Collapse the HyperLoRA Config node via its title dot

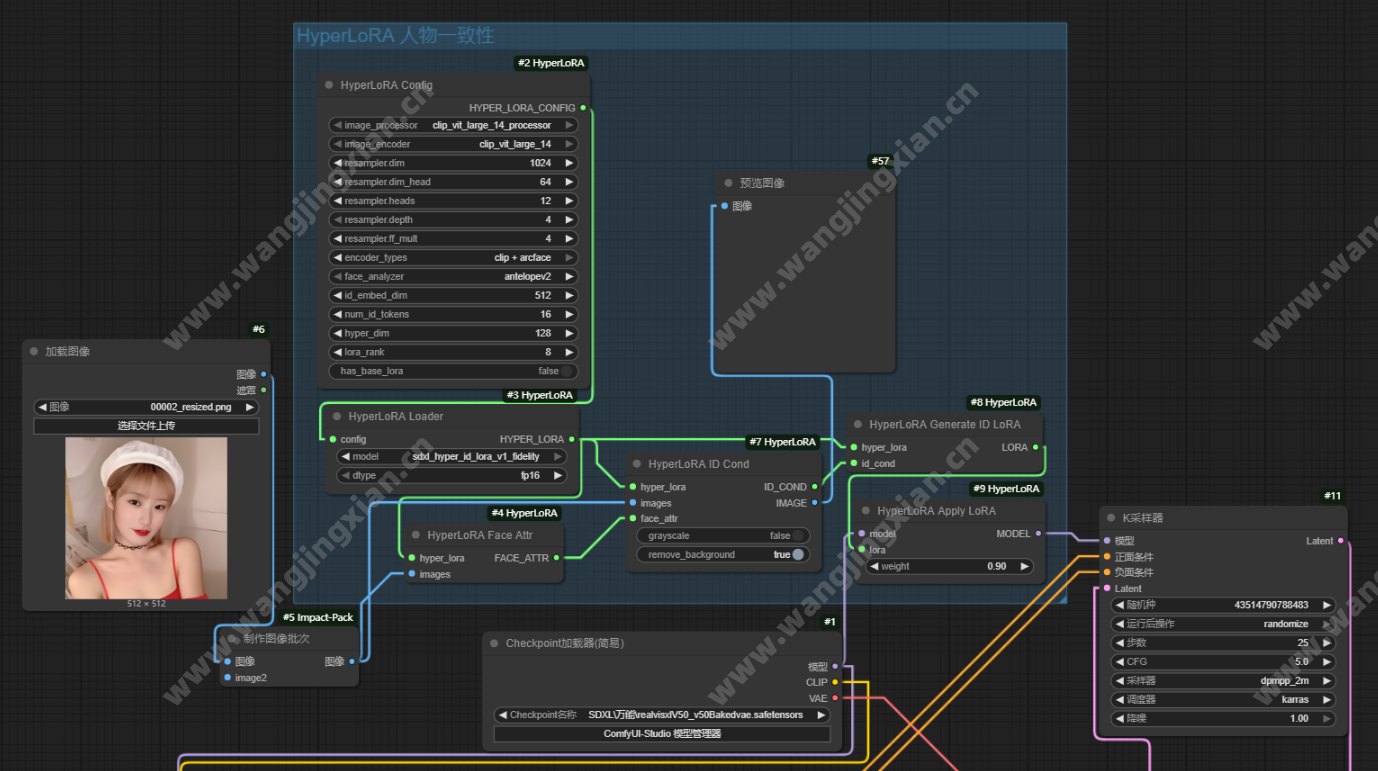click(x=329, y=85)
